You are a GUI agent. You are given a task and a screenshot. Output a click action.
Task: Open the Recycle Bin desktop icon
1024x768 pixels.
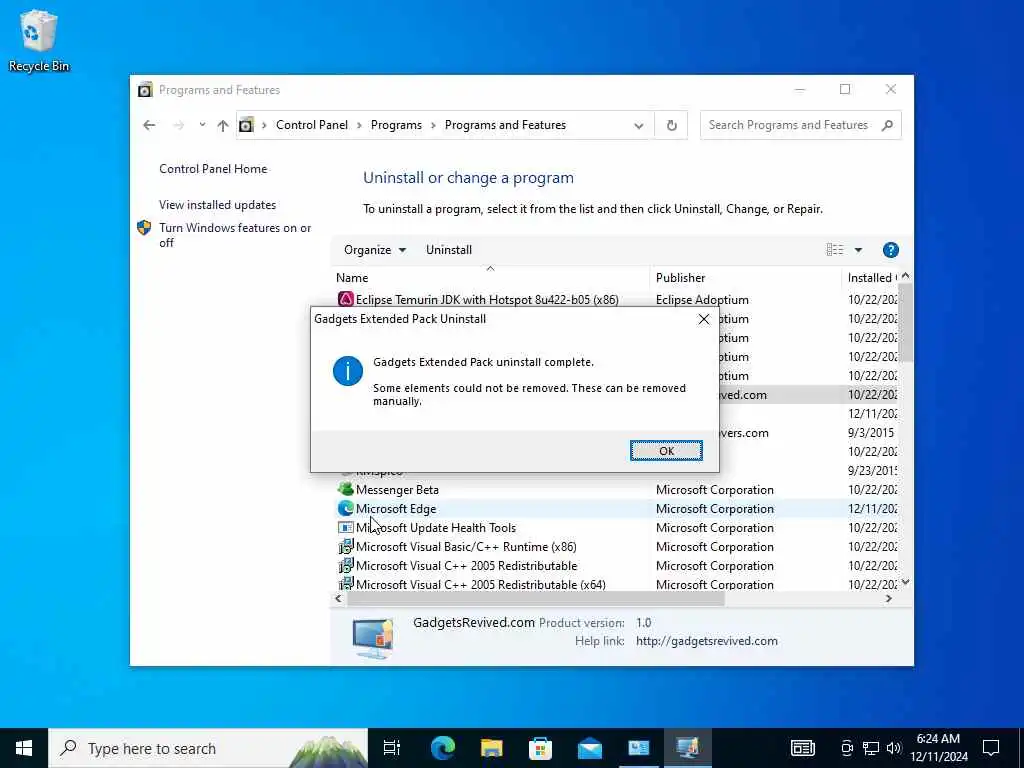39,40
